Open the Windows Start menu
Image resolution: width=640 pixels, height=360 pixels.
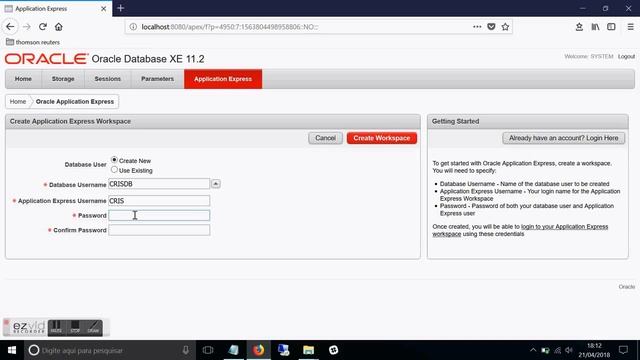[x=12, y=350]
